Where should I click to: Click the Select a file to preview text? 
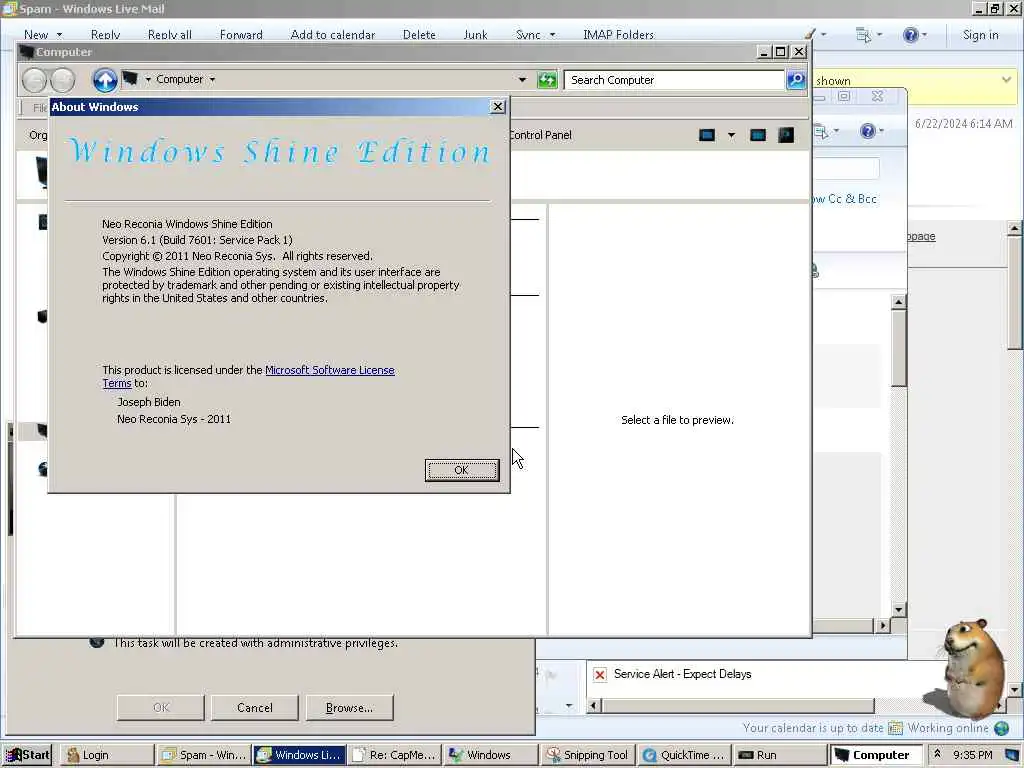point(677,420)
